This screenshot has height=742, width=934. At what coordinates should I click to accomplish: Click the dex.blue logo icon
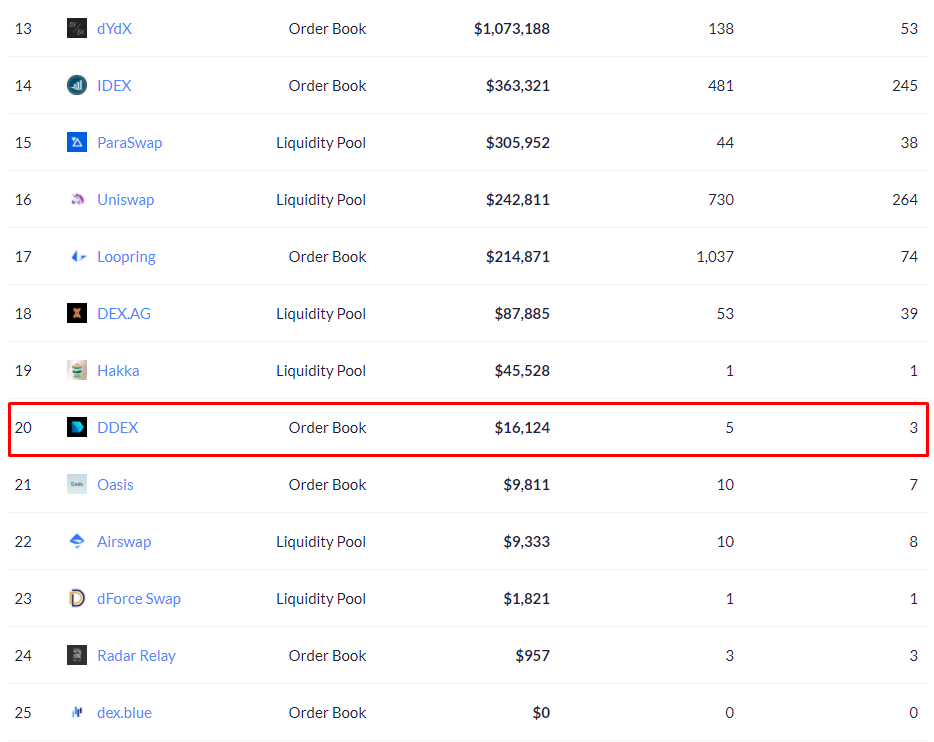coord(76,712)
